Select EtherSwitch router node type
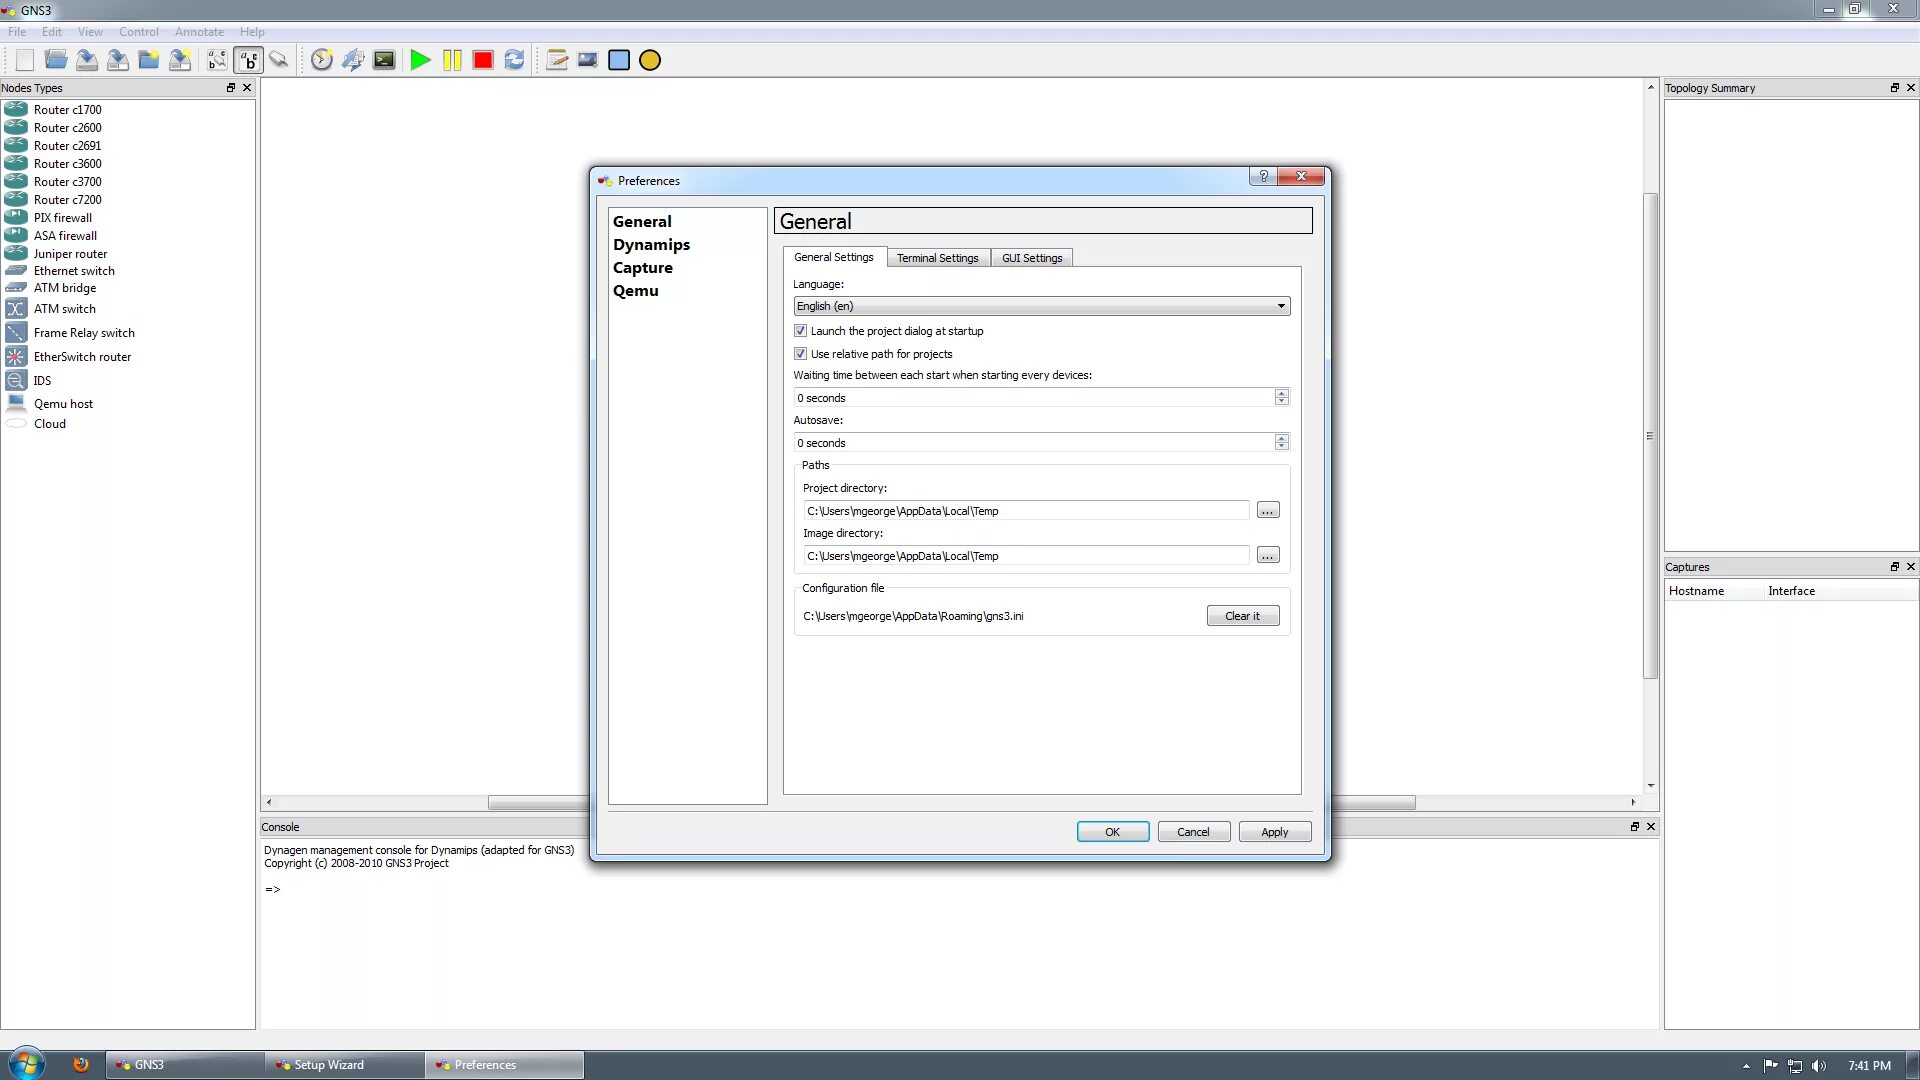 [82, 357]
